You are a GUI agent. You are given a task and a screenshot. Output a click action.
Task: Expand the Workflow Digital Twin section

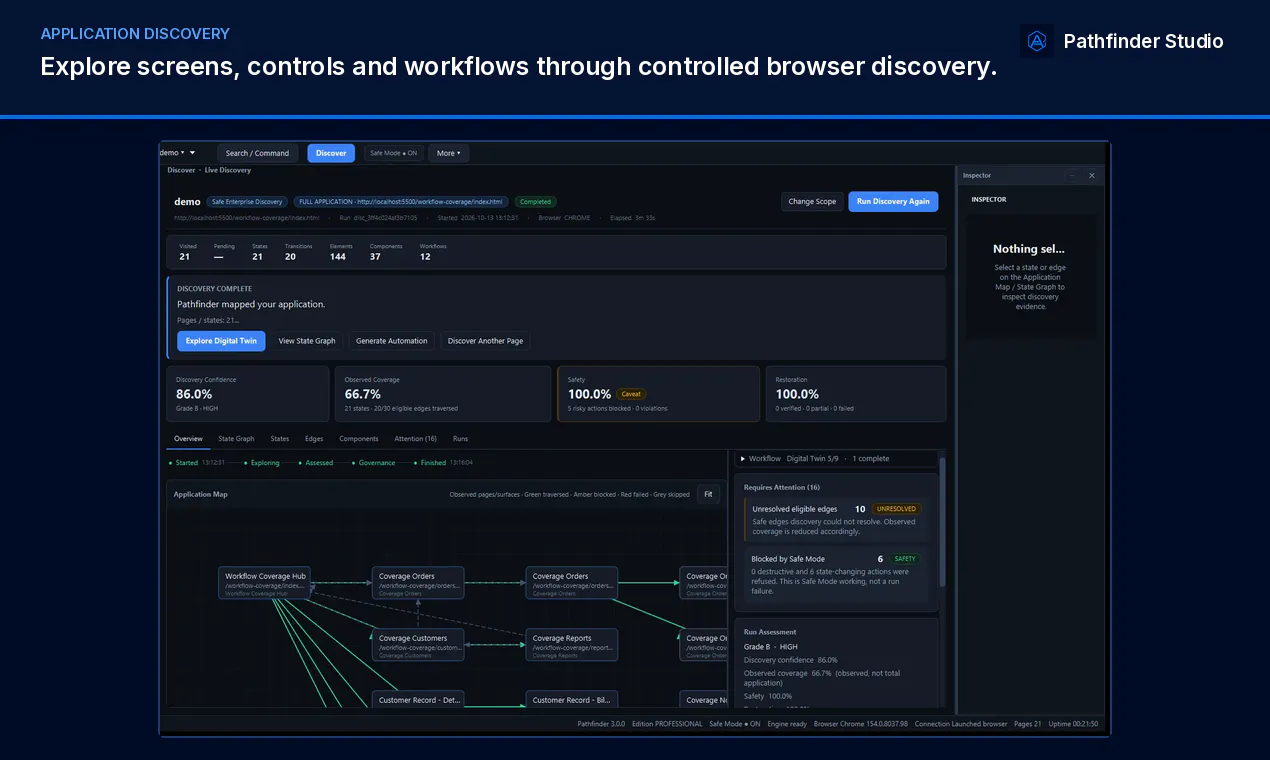836,458
